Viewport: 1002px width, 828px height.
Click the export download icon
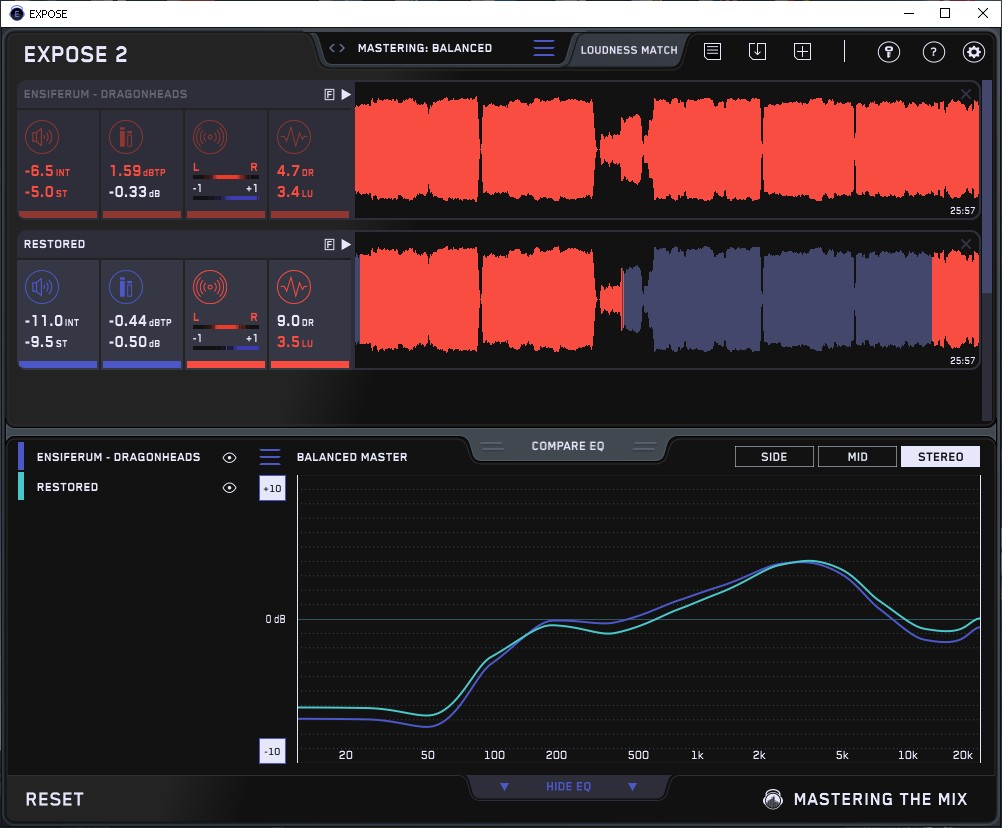point(757,52)
